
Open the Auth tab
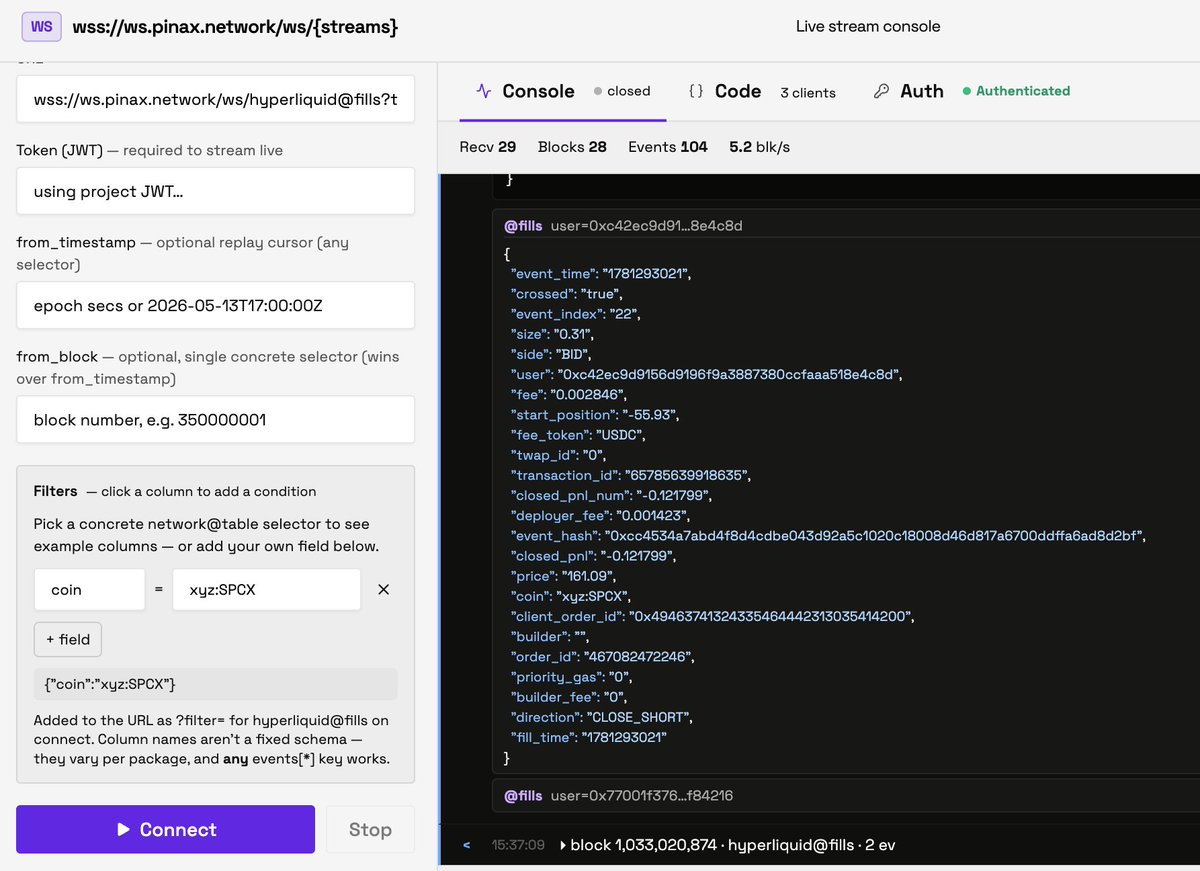(921, 91)
